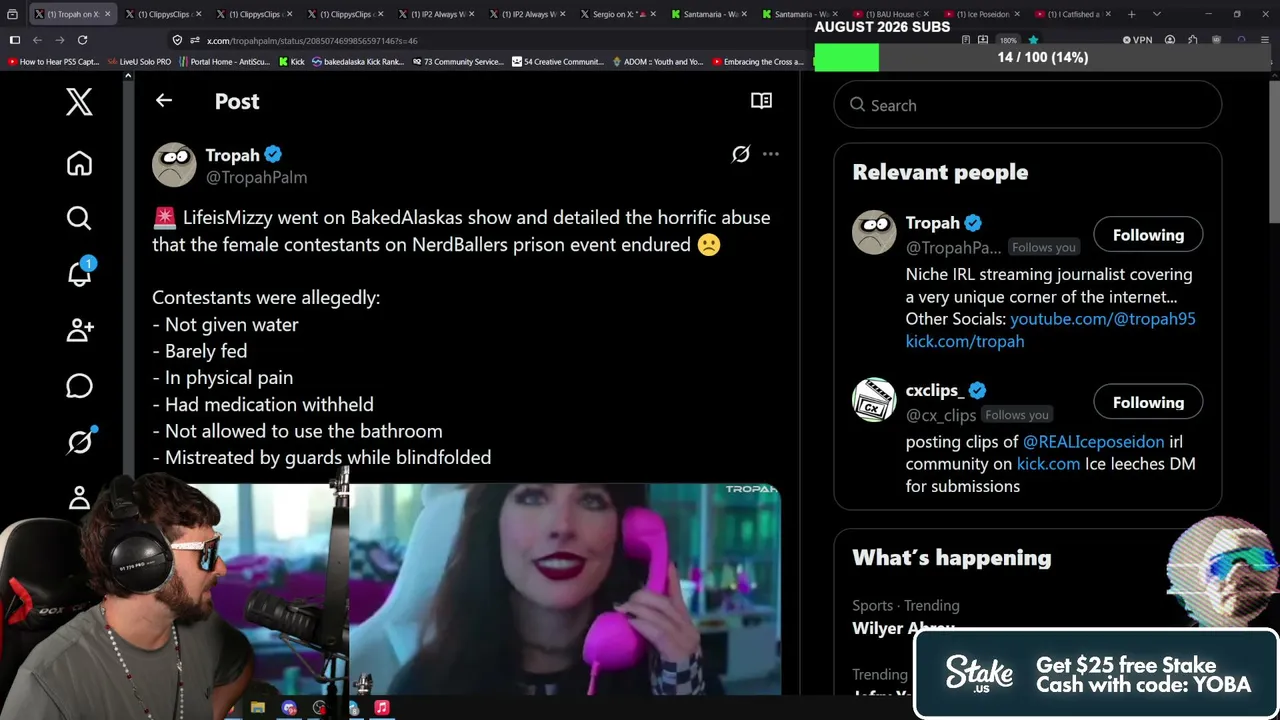
Task: Open the more options menu on the post
Action: point(770,154)
